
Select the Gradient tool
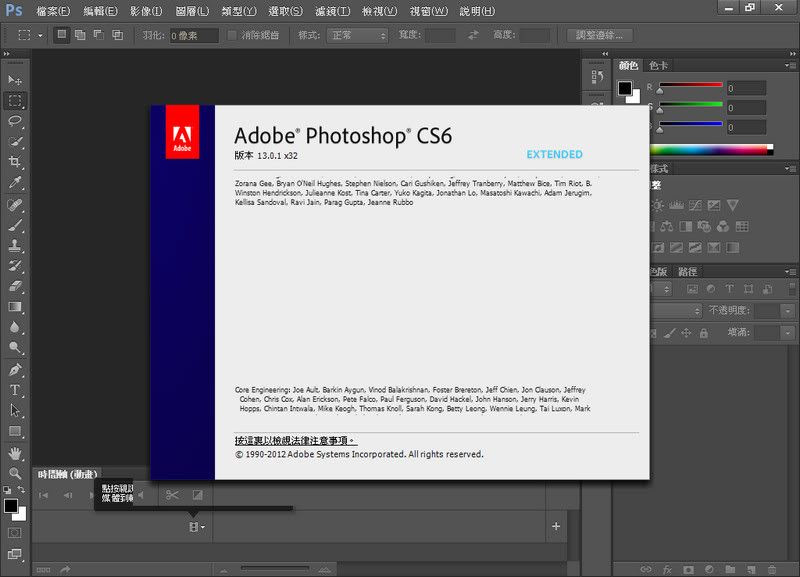point(15,307)
